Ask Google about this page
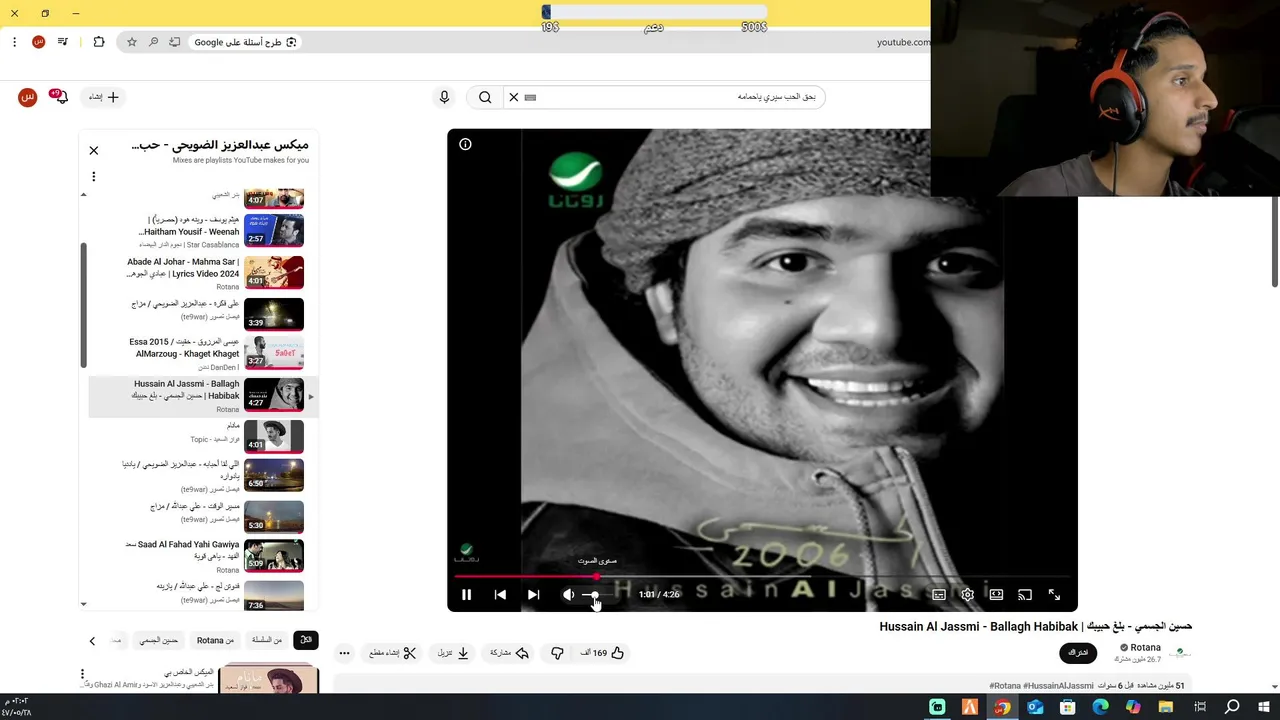The image size is (1280, 720). coord(245,42)
